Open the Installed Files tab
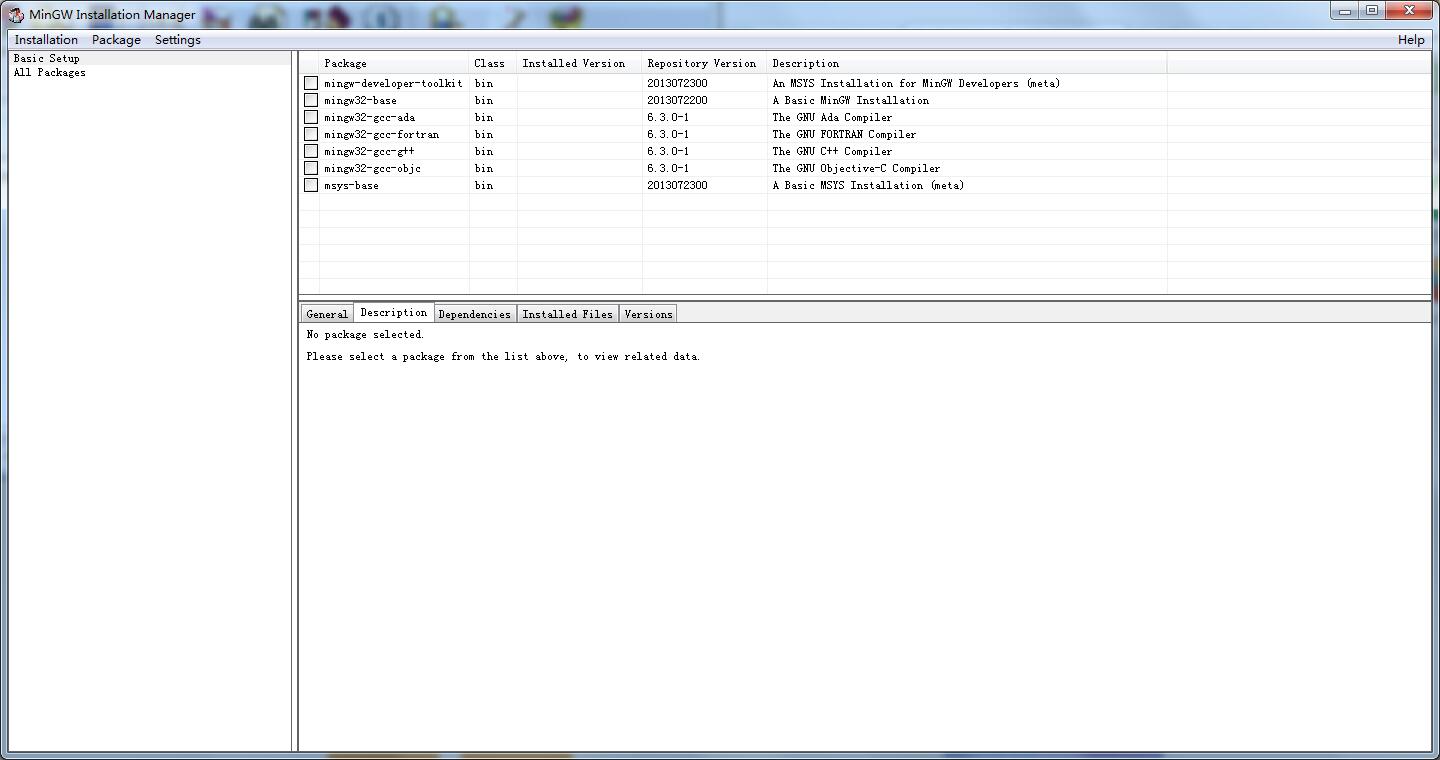The image size is (1440, 760). [x=567, y=314]
